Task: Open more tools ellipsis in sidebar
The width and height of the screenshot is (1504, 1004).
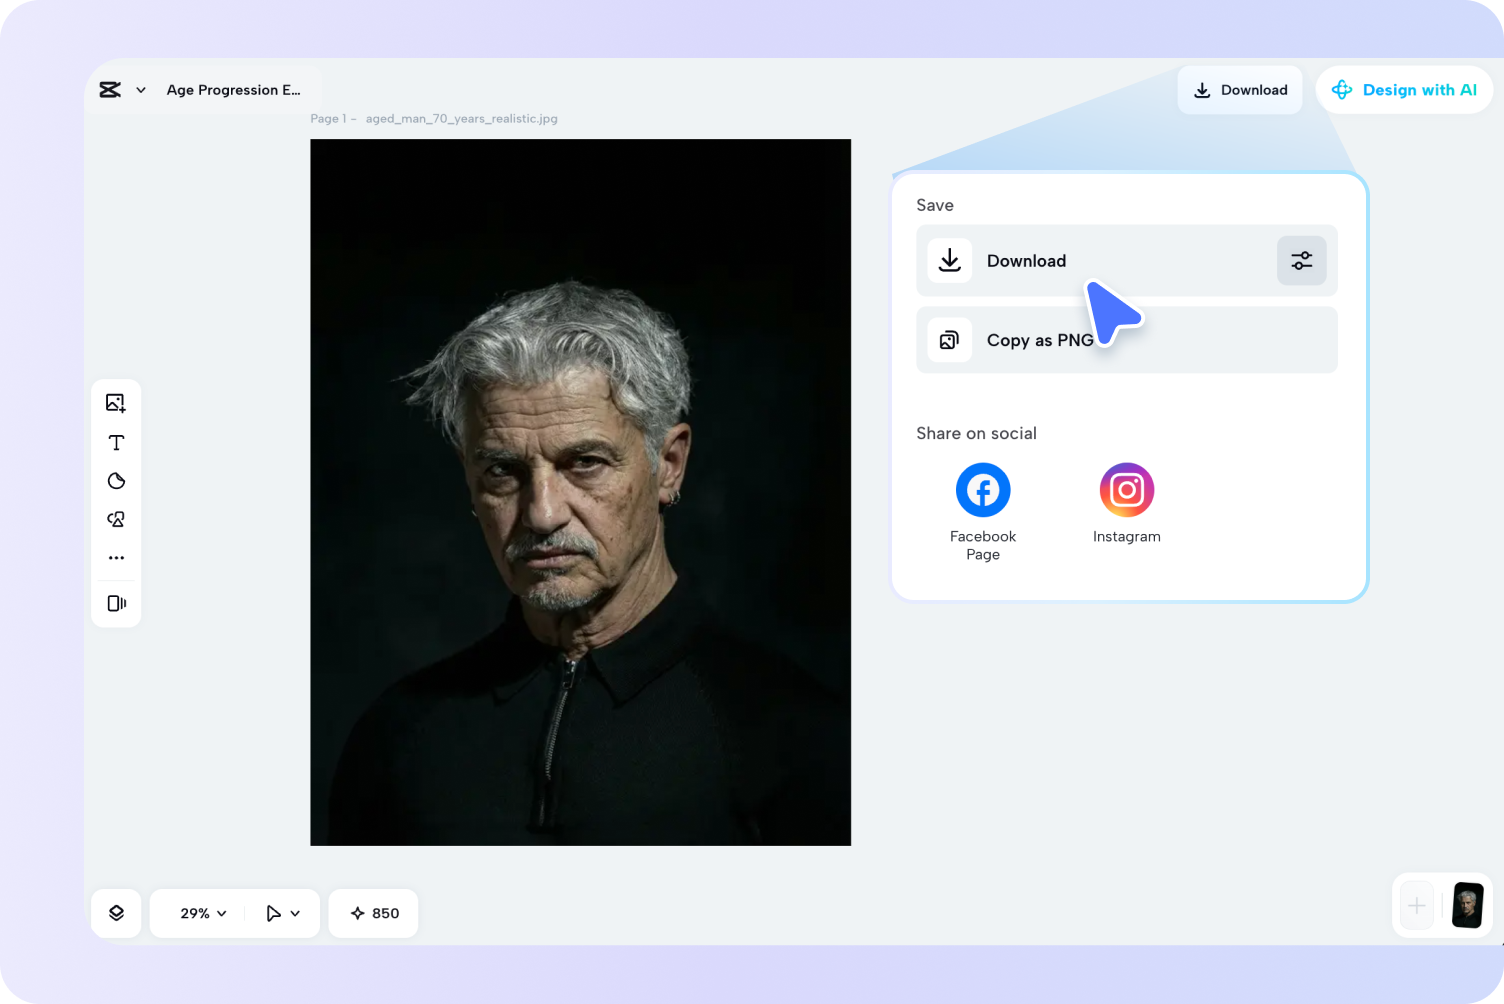Action: (x=116, y=558)
